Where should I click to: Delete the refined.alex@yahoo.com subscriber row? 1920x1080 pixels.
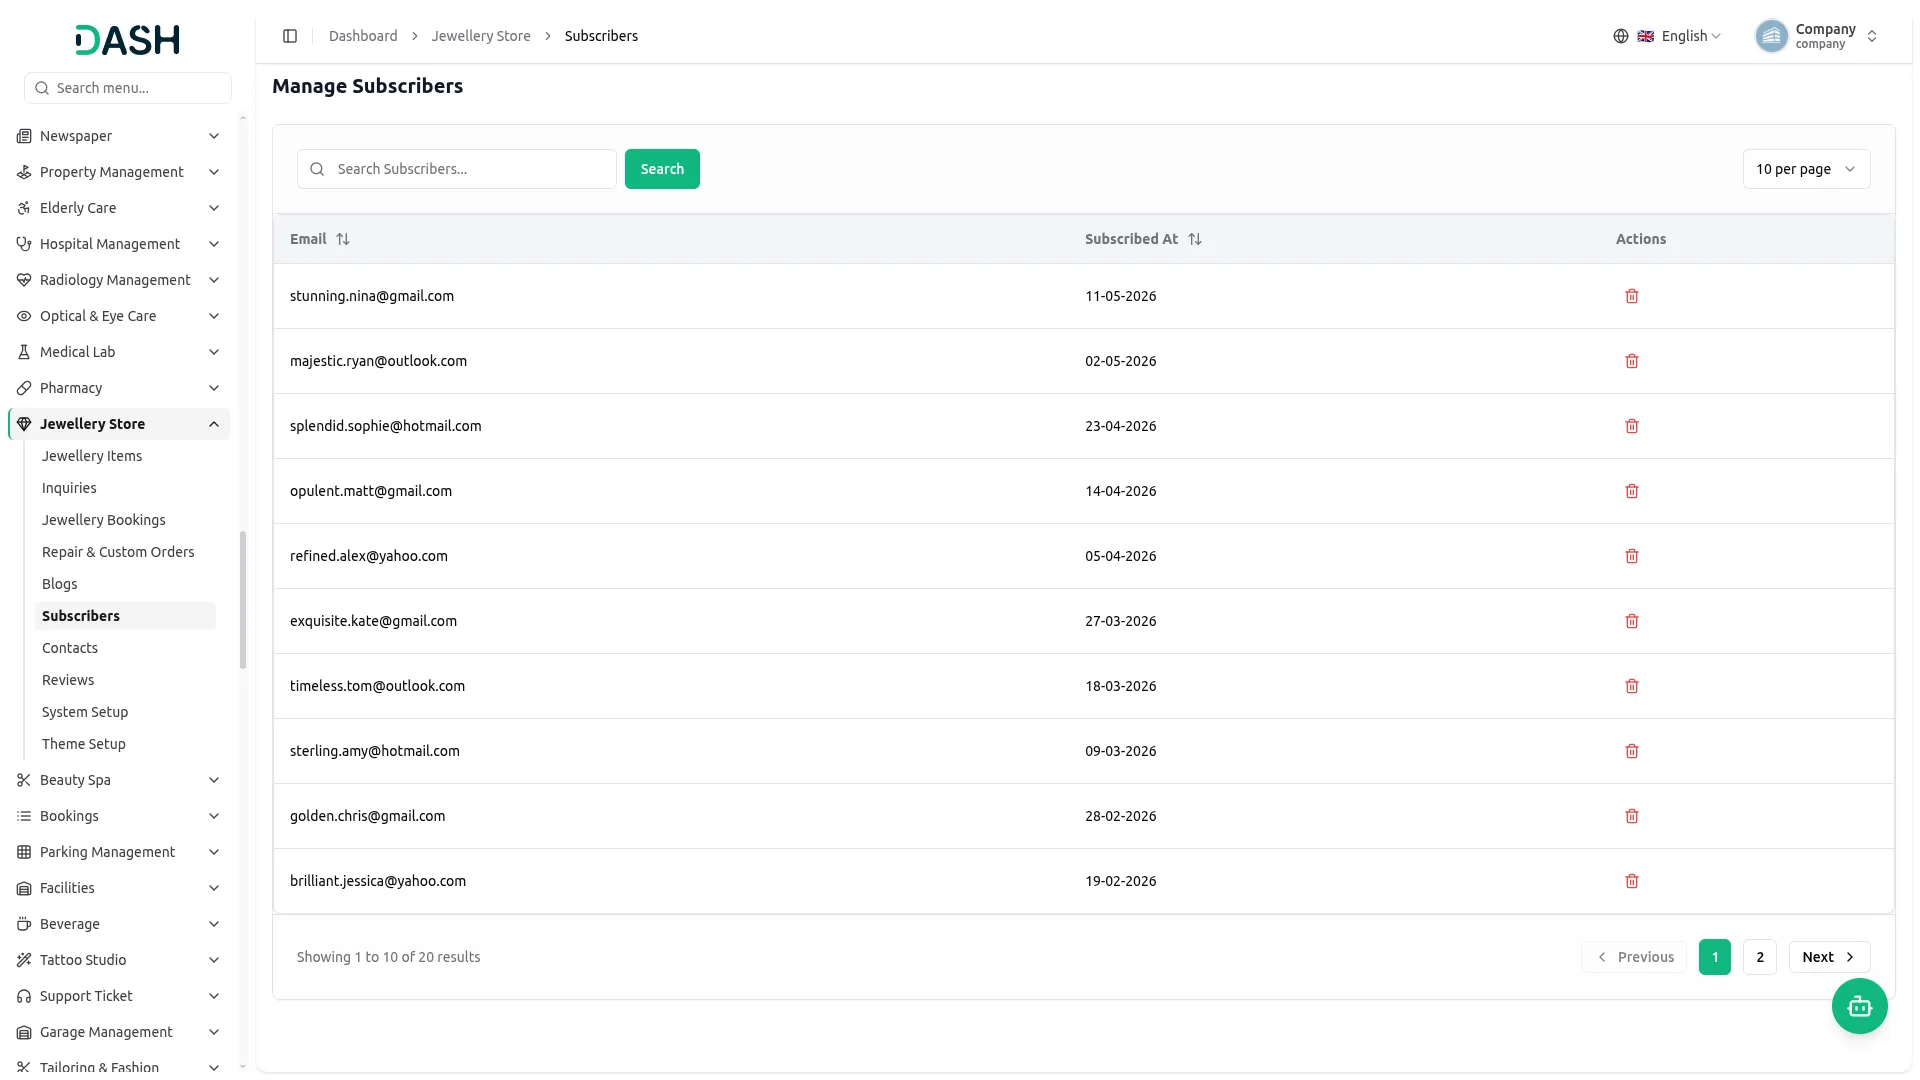pyautogui.click(x=1631, y=556)
